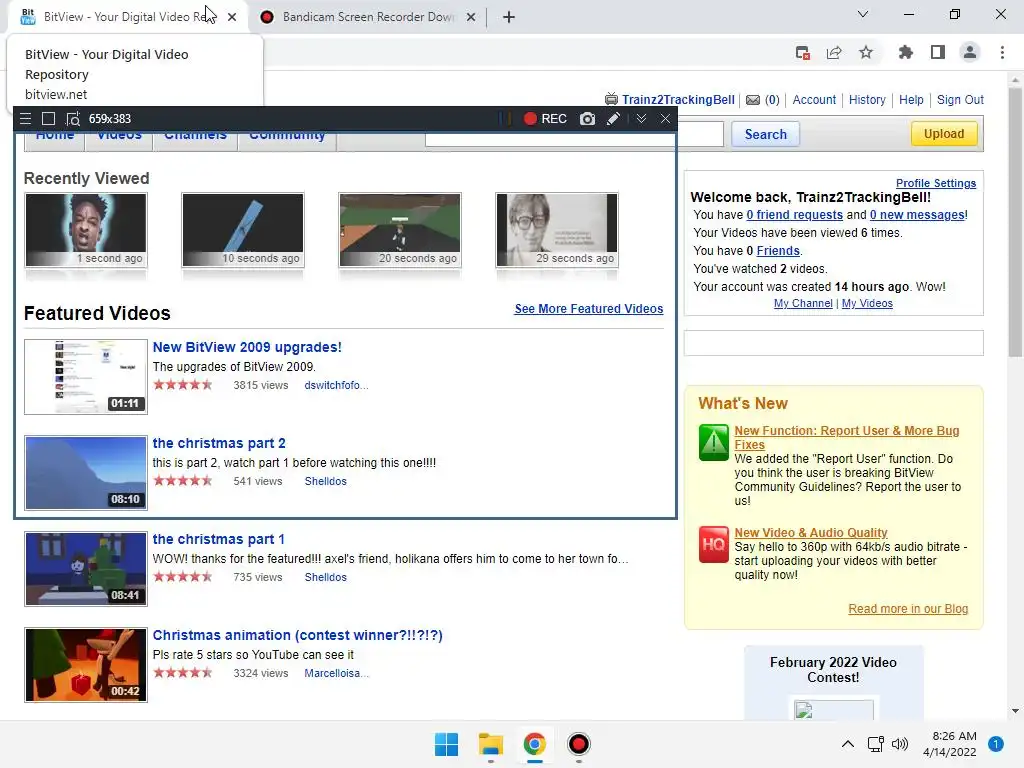
Task: Open Profile Settings link
Action: click(936, 184)
